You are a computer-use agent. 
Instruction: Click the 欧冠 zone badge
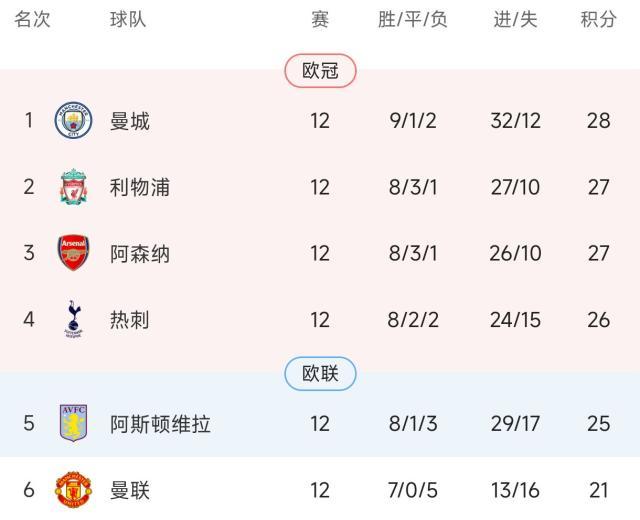click(320, 71)
